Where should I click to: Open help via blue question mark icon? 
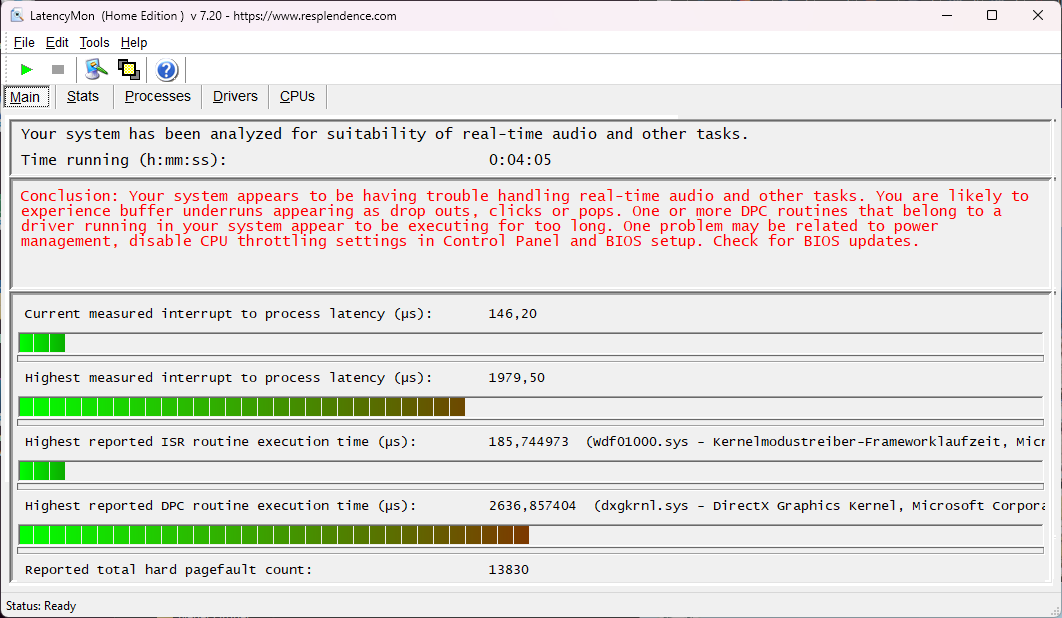click(167, 70)
